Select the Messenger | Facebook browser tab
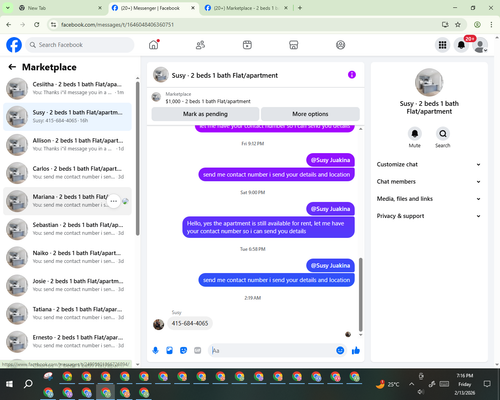The image size is (500, 400). pos(153,8)
